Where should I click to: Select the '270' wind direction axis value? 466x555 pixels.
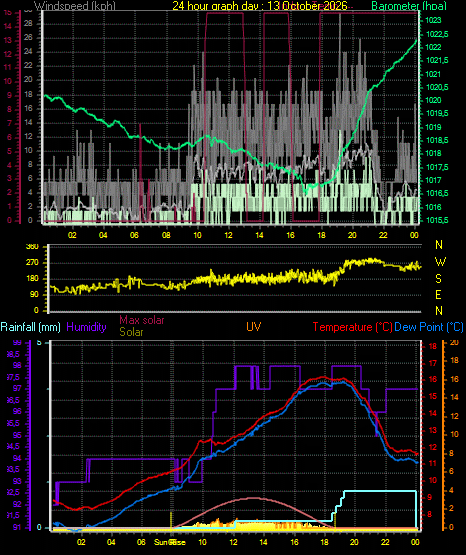point(32,263)
